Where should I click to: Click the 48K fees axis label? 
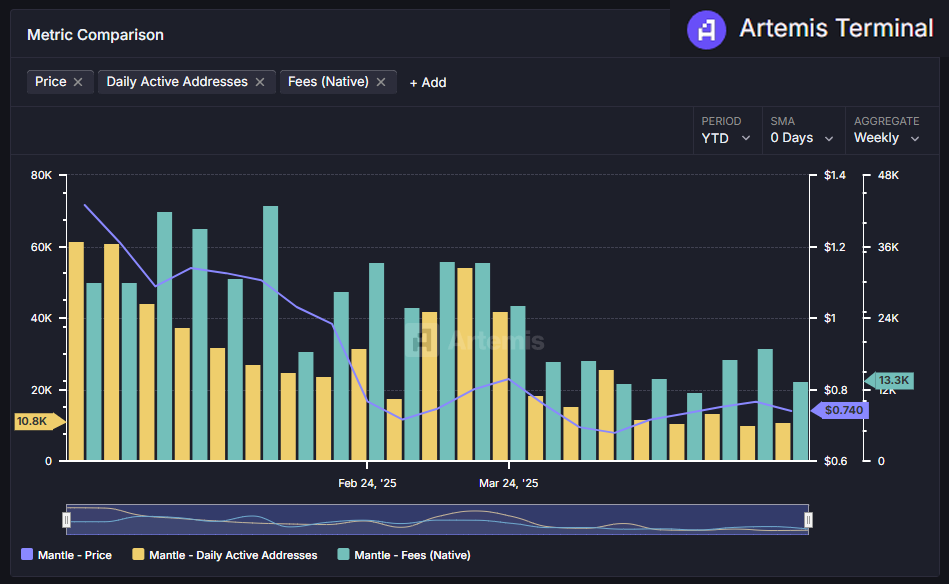point(888,175)
